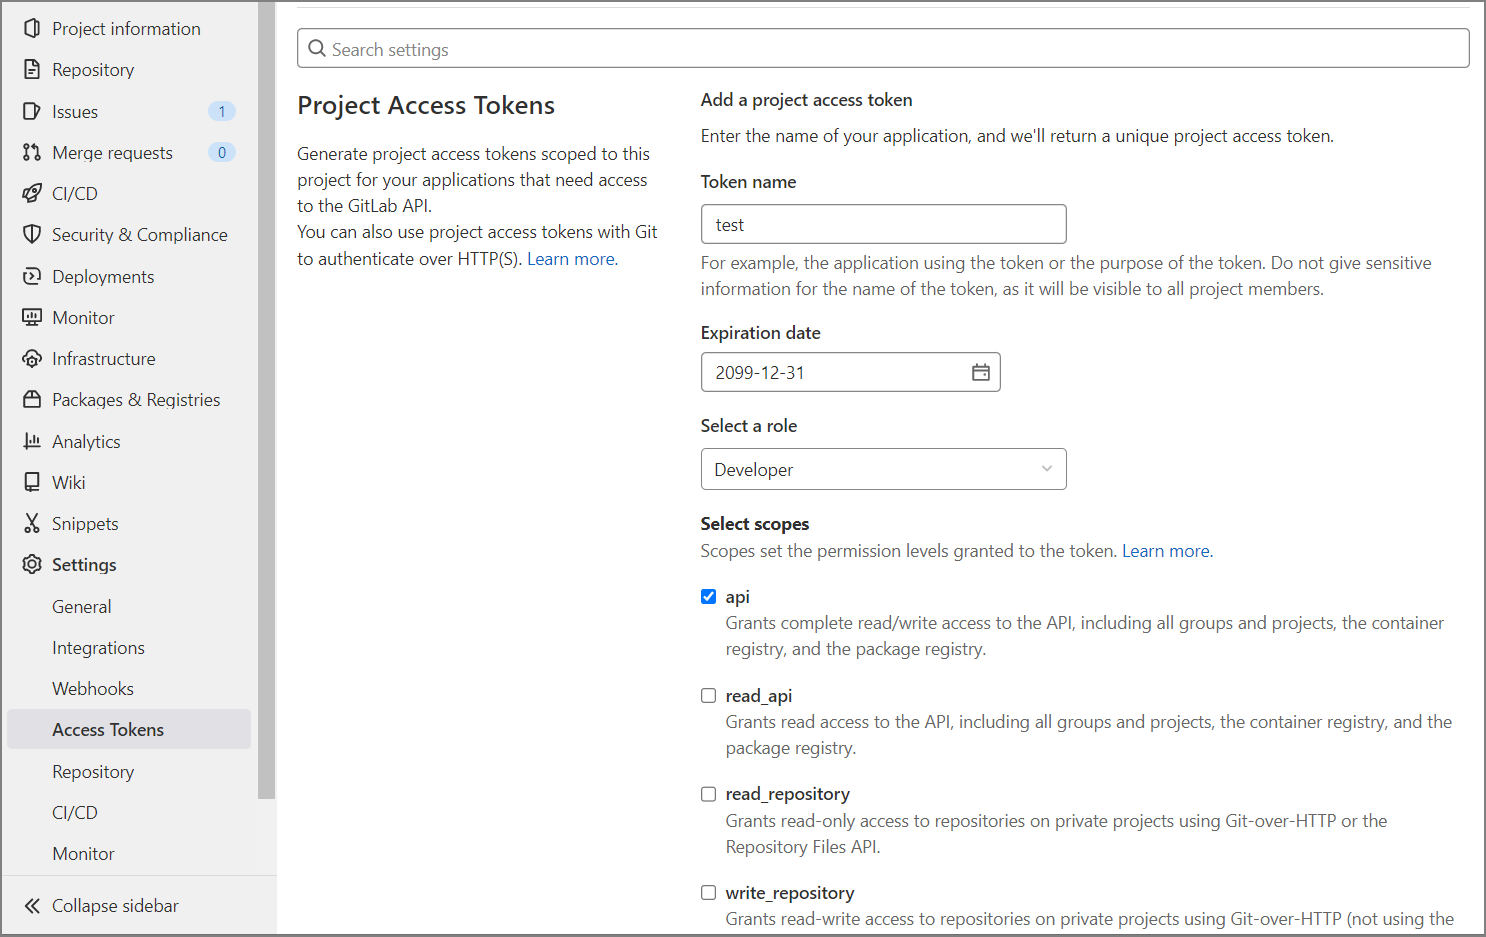This screenshot has width=1486, height=937.
Task: Click the Analytics chart icon
Action: (x=32, y=441)
